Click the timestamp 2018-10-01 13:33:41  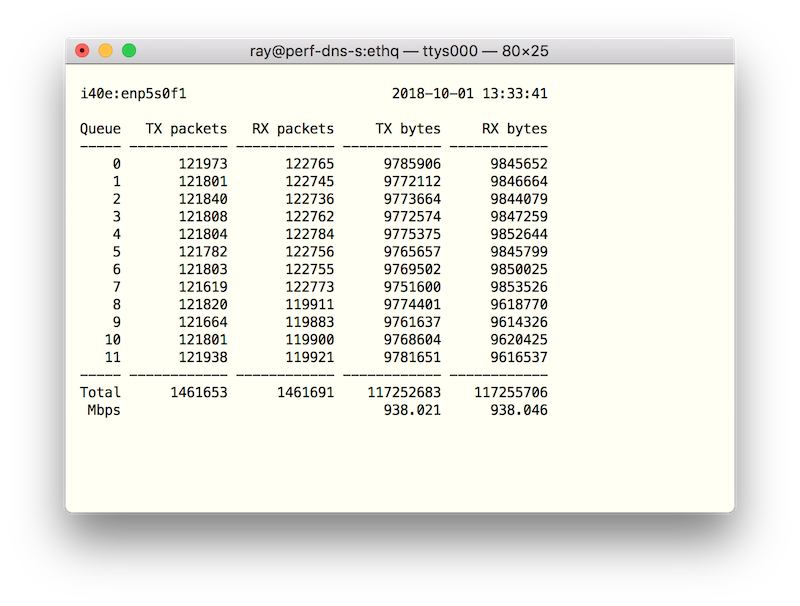pos(469,94)
